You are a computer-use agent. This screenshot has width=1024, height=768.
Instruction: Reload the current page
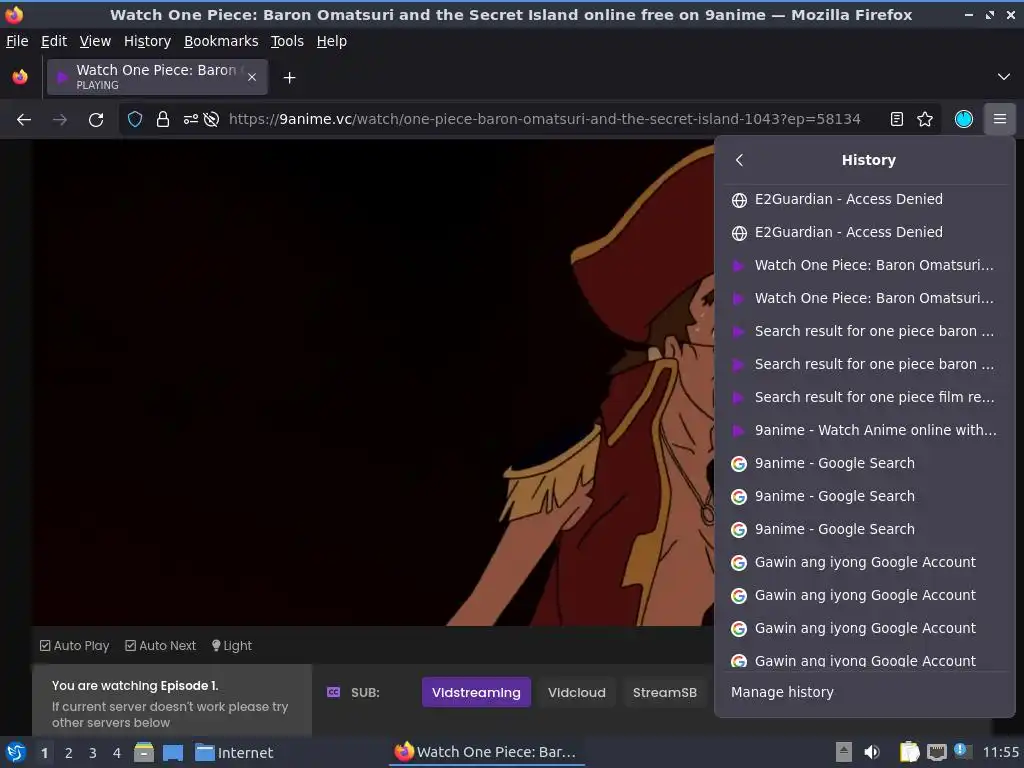96,120
